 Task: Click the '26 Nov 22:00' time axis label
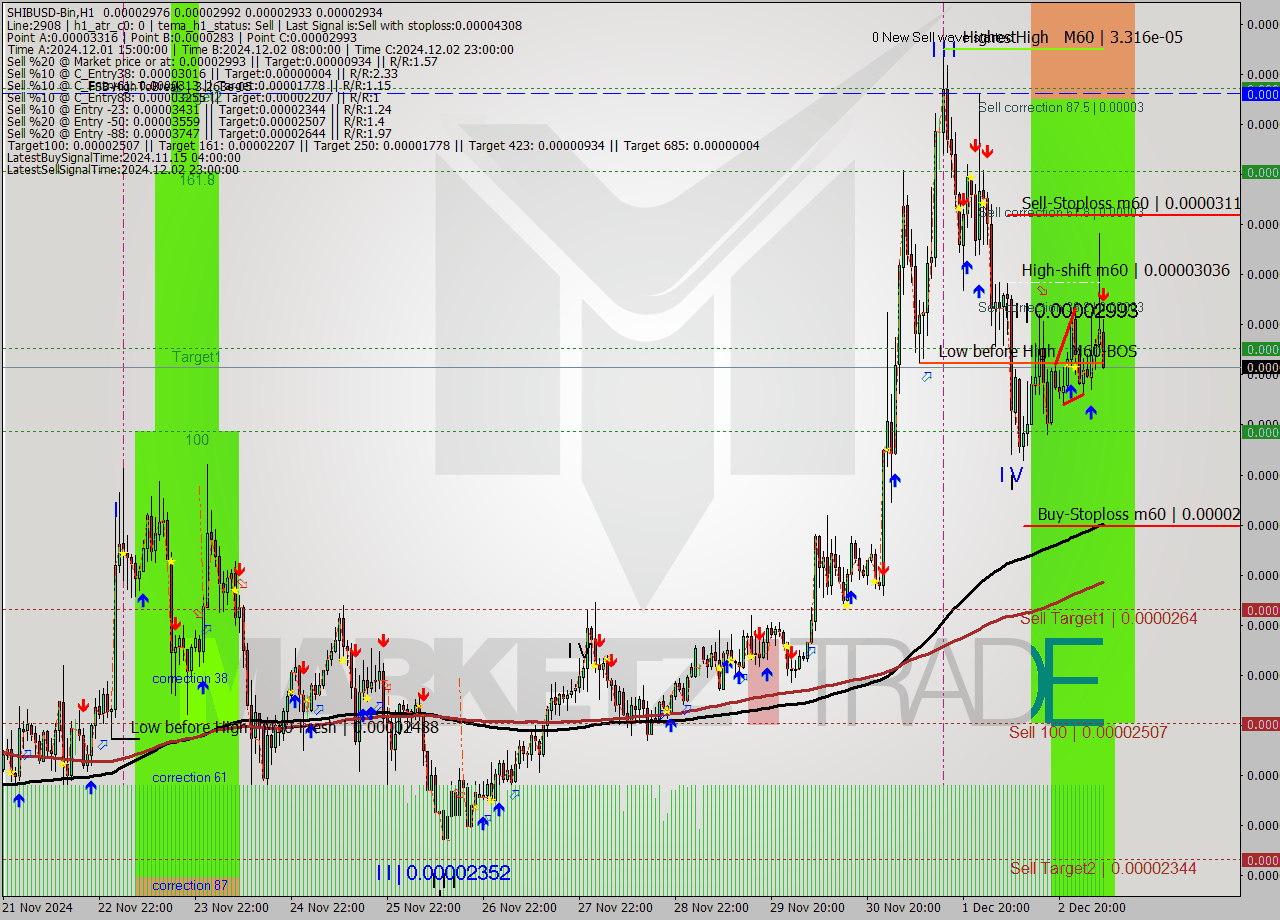point(519,908)
